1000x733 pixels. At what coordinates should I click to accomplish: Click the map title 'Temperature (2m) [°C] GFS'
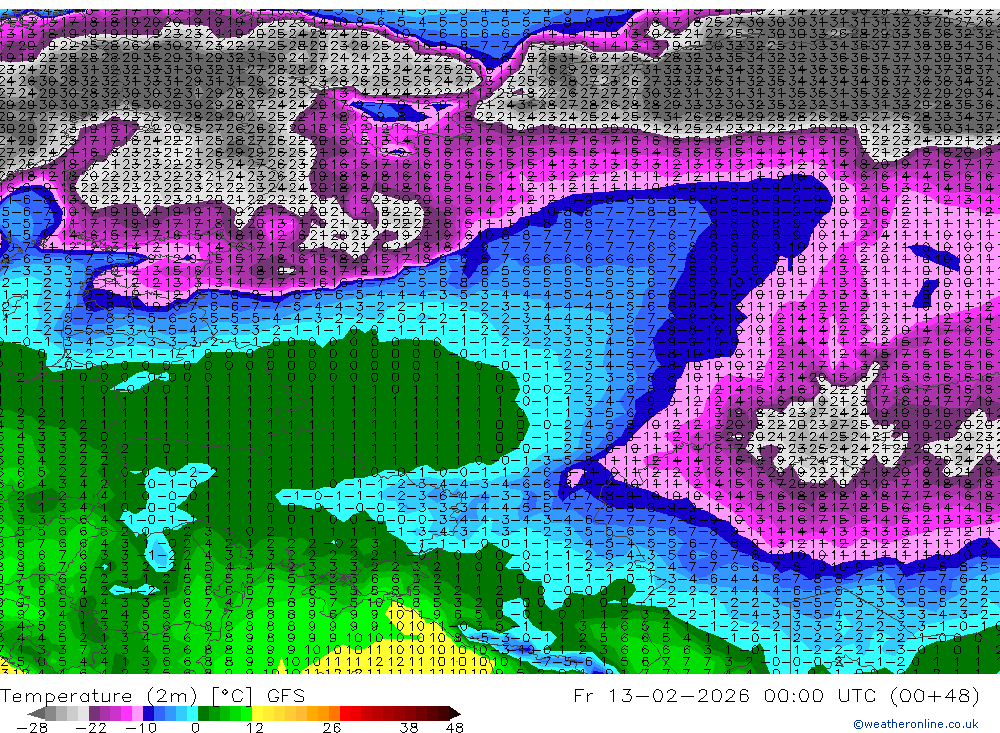(x=152, y=695)
